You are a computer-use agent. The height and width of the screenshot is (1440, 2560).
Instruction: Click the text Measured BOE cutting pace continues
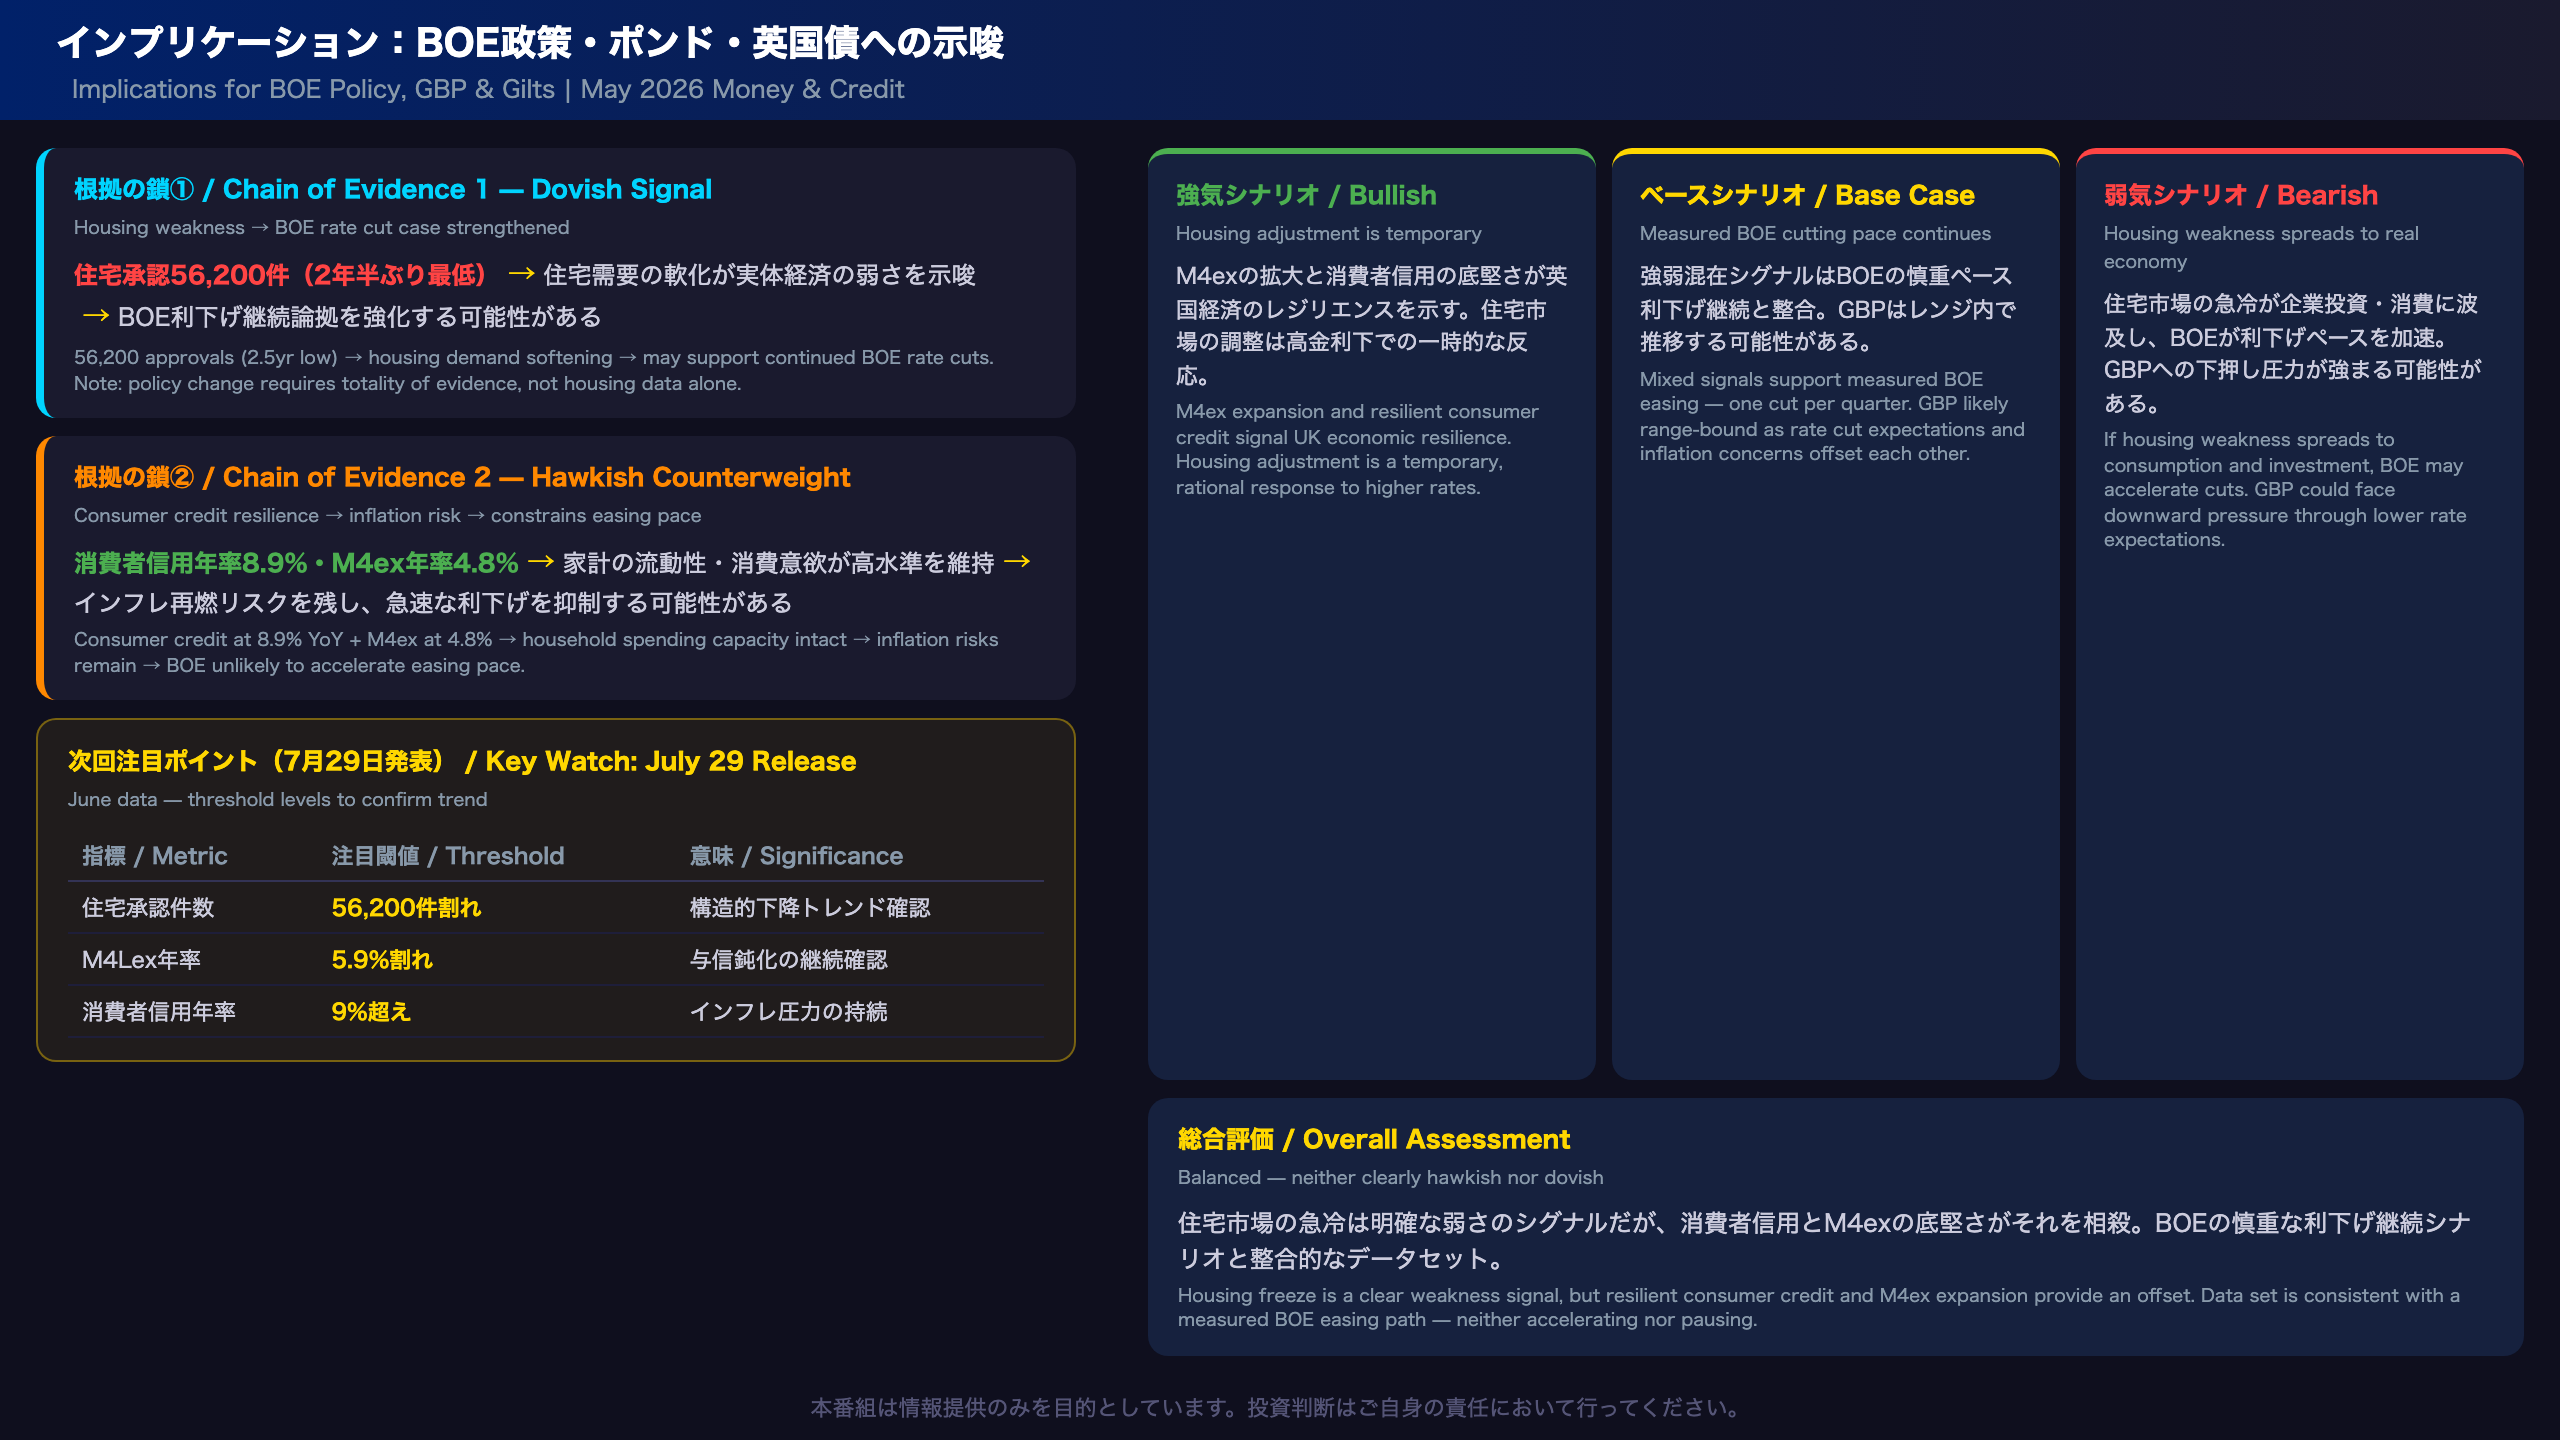click(x=1815, y=234)
